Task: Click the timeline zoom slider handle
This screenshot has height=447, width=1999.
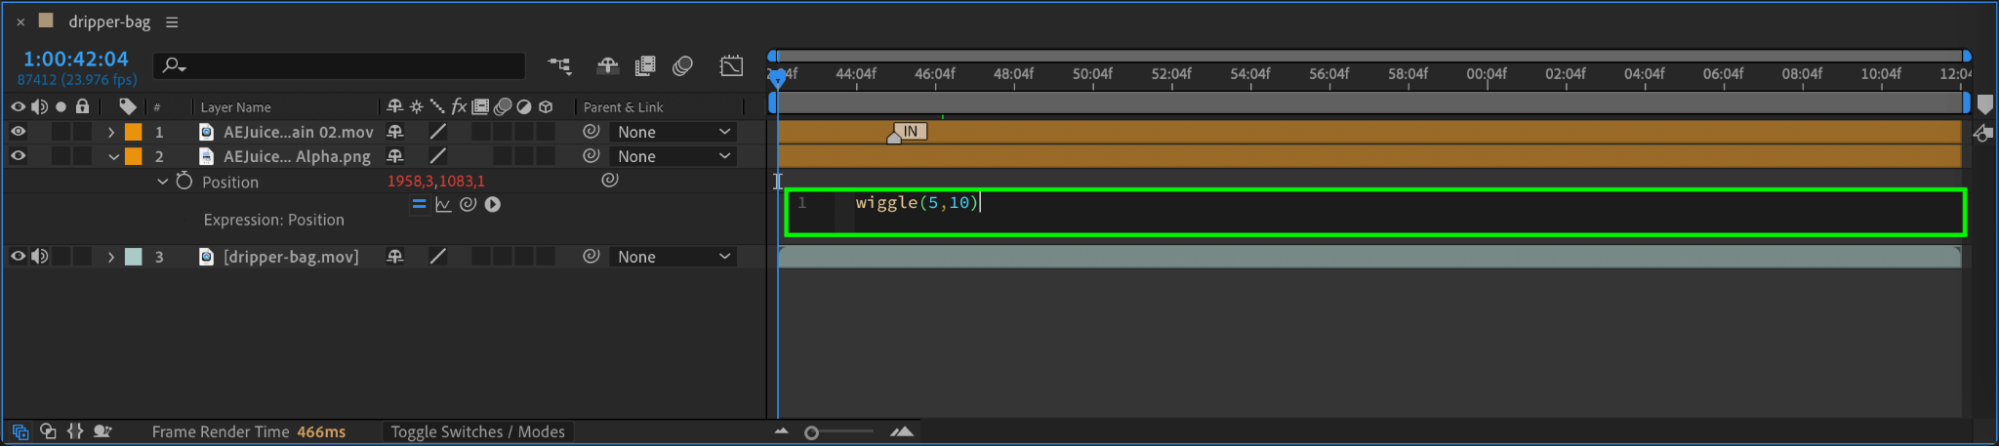Action: [812, 433]
